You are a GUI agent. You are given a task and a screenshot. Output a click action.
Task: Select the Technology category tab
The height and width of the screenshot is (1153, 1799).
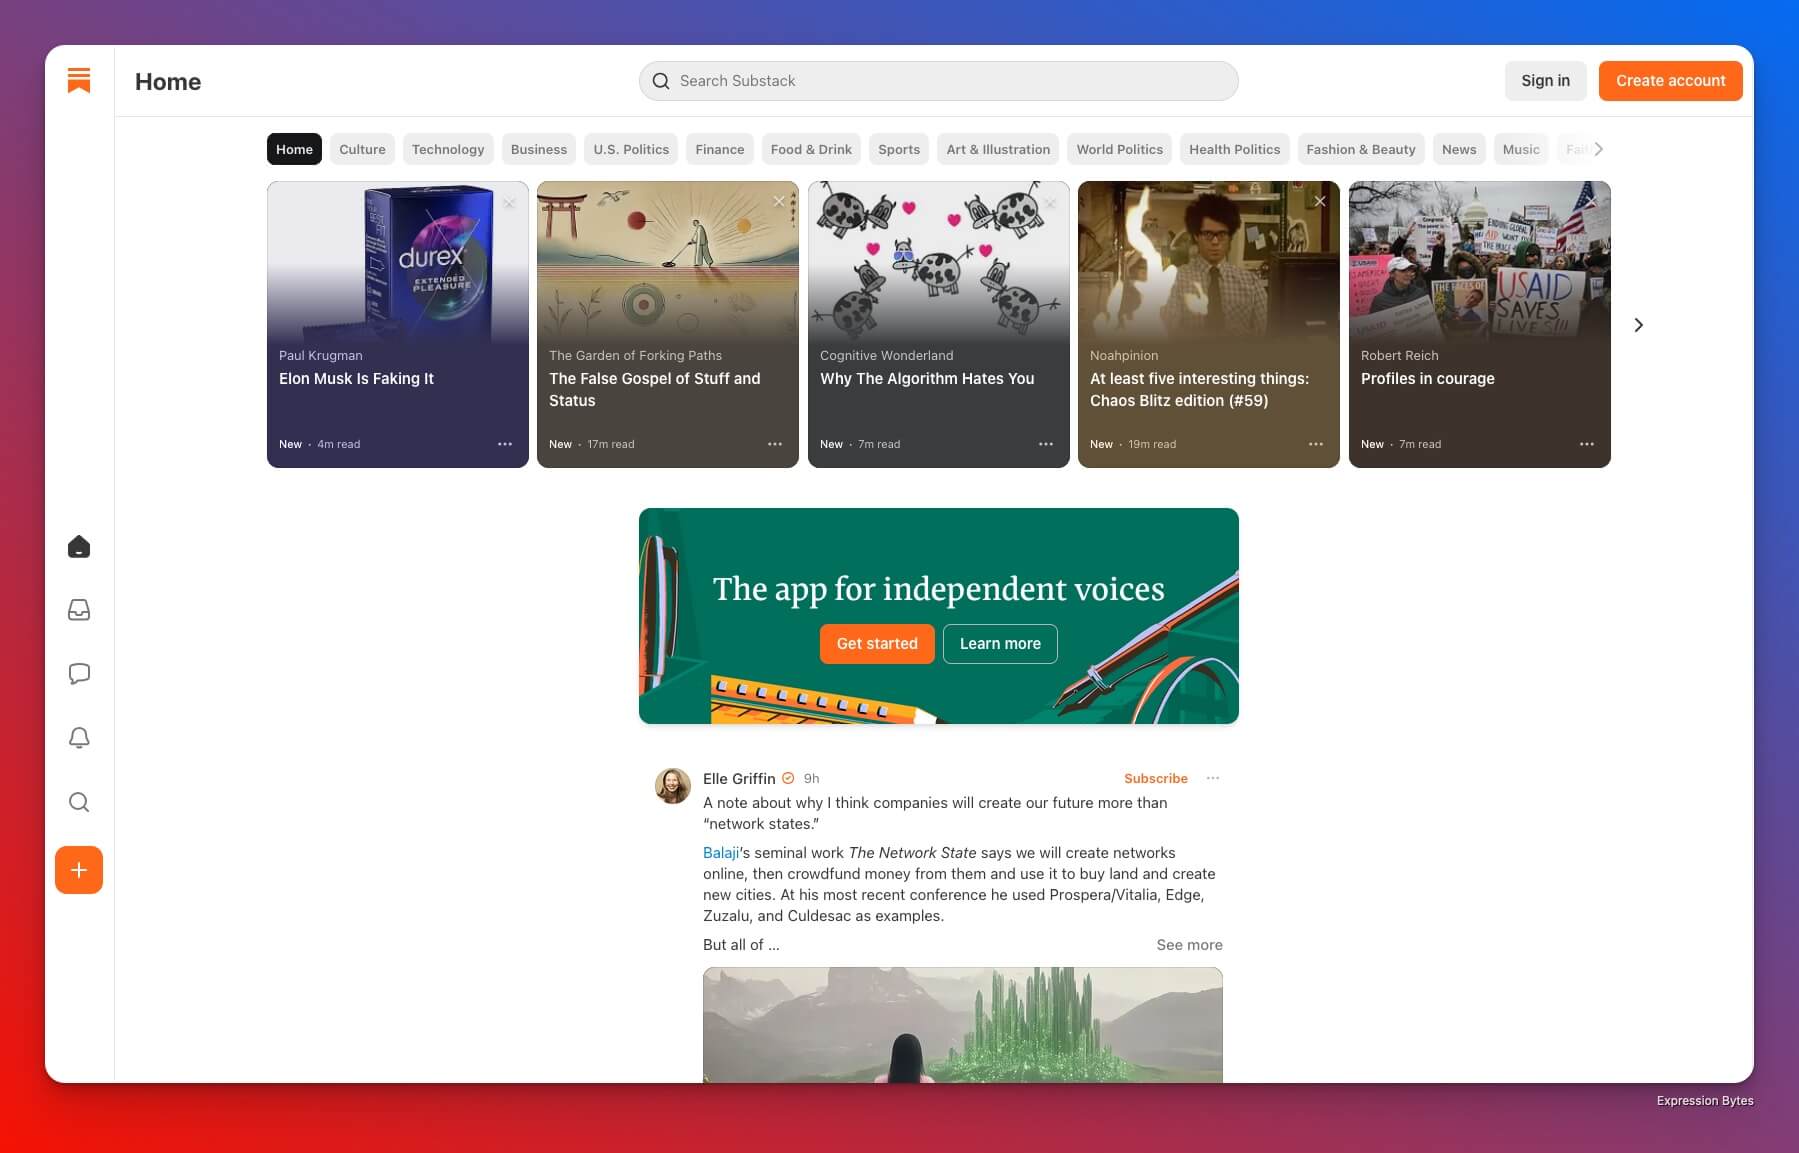[448, 149]
